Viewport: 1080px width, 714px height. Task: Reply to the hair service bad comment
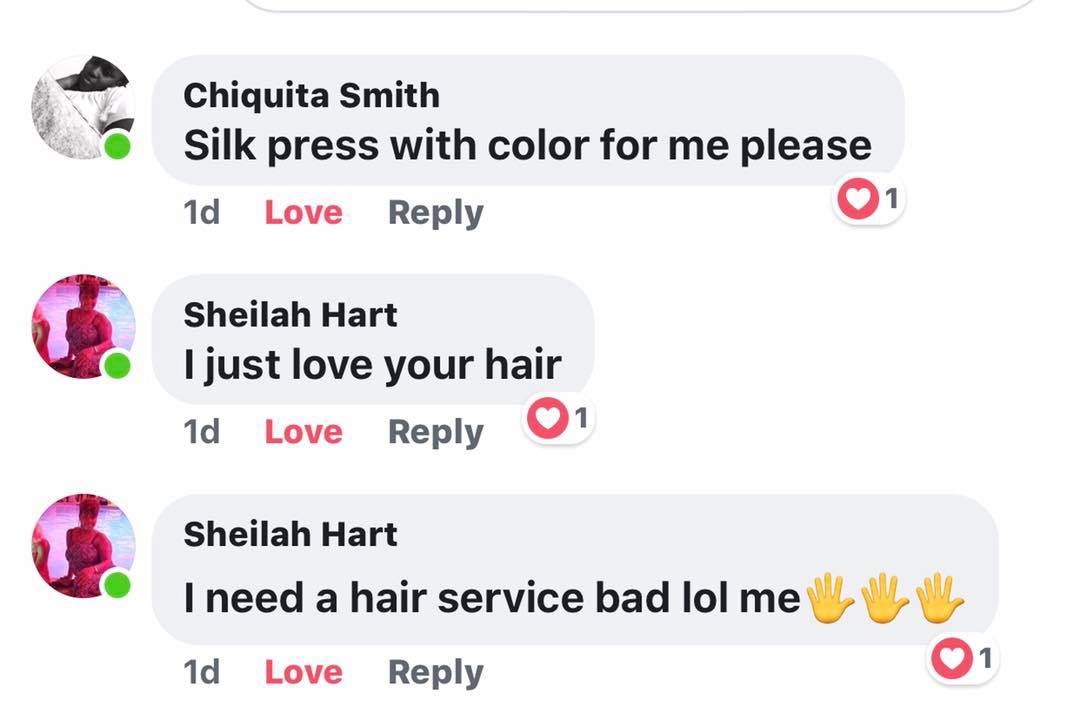[435, 672]
